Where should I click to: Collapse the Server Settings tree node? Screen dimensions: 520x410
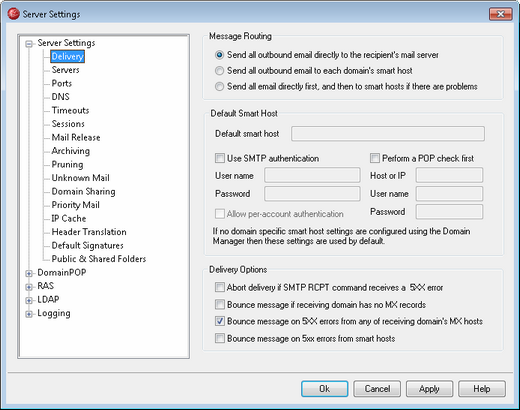point(29,44)
